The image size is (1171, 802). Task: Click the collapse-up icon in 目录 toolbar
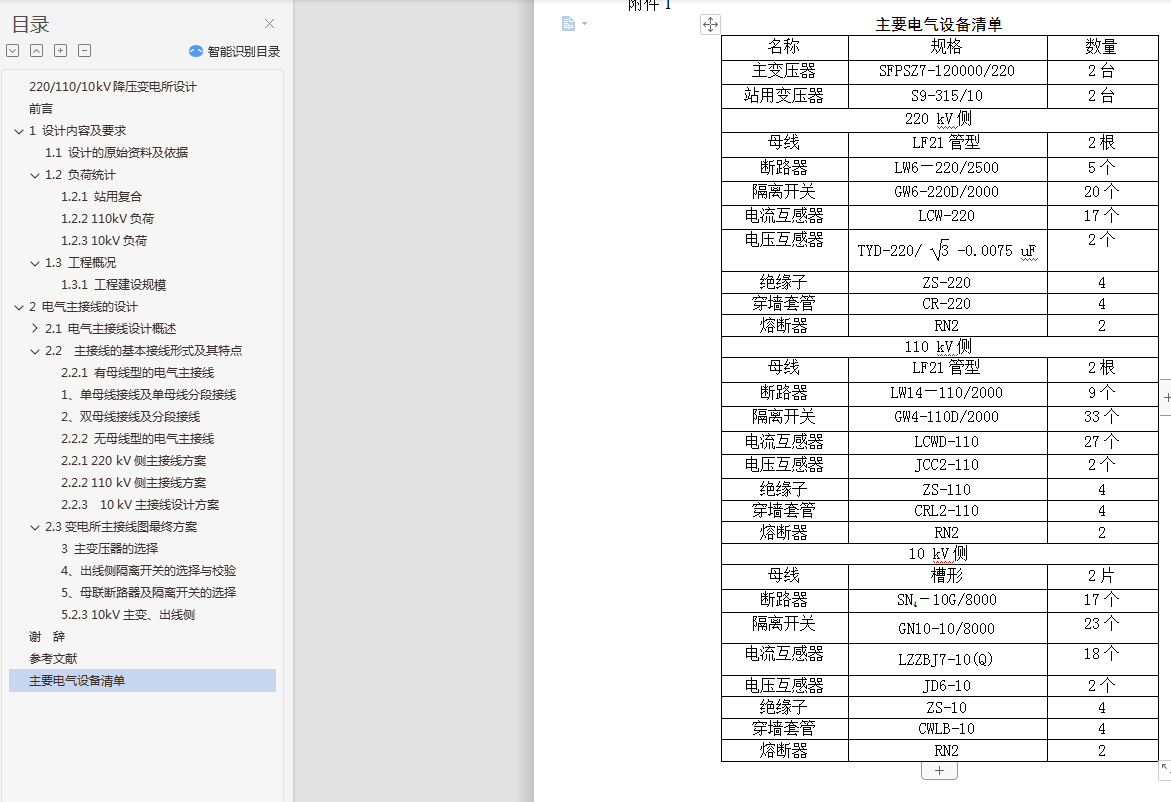(37, 51)
